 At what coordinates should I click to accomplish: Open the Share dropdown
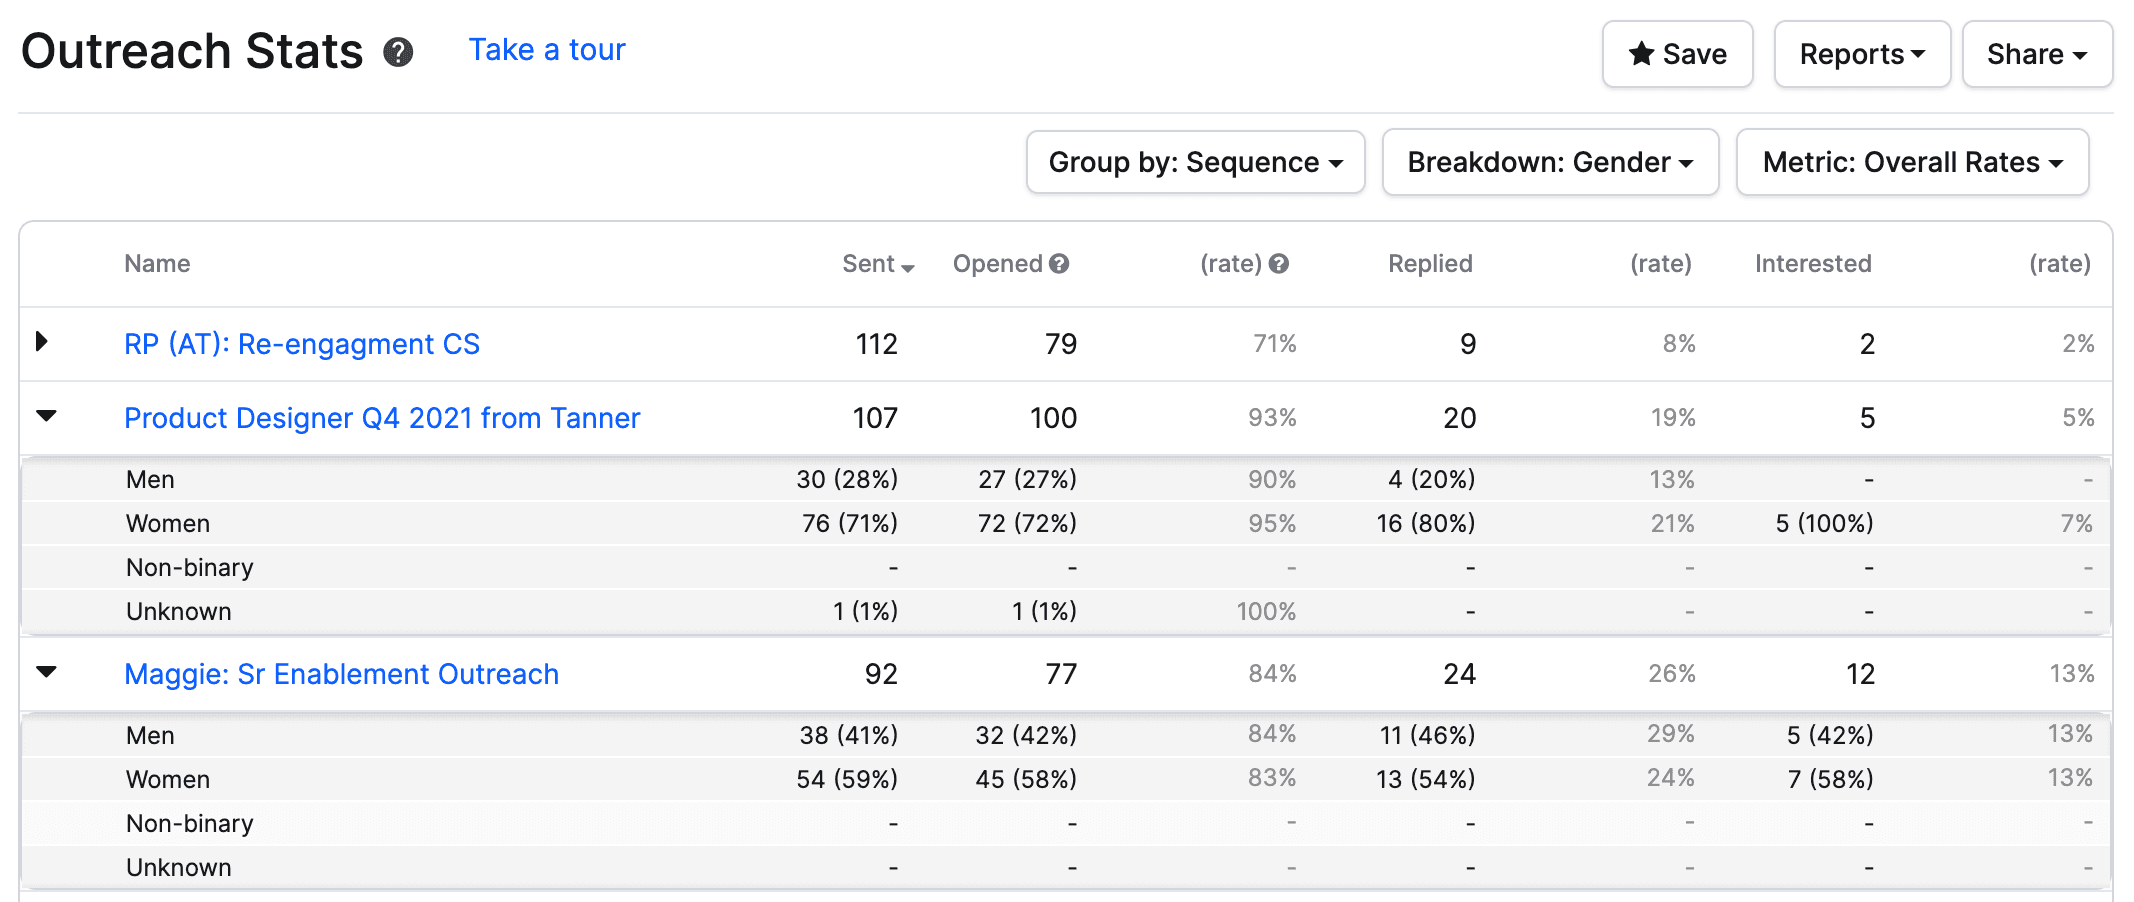point(2036,54)
